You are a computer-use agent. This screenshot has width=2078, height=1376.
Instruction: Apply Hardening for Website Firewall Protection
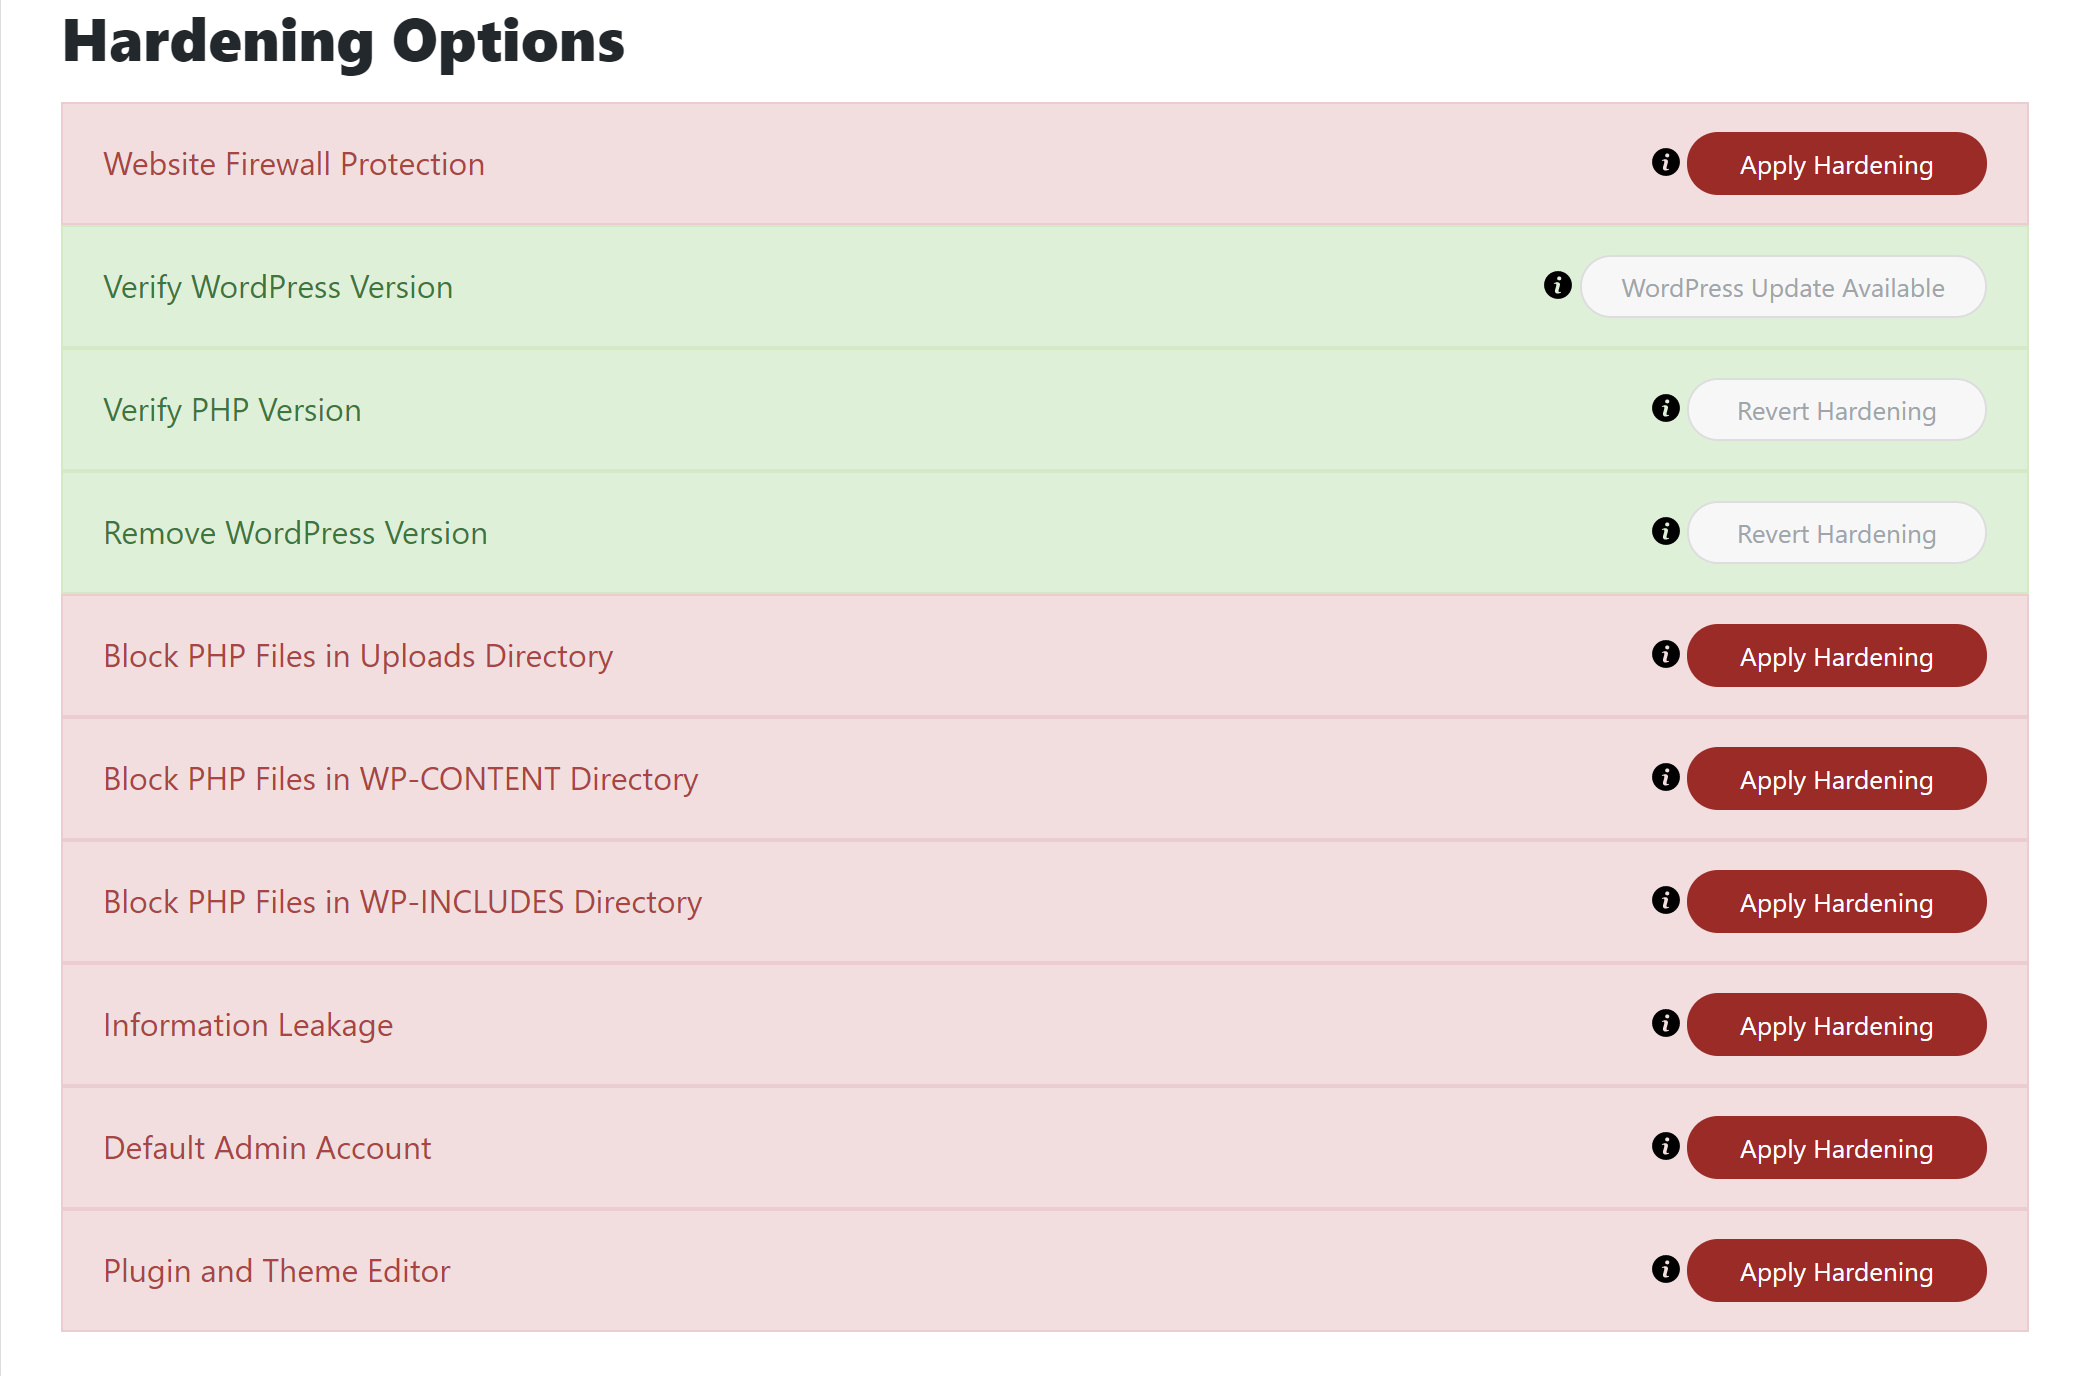[x=1836, y=163]
